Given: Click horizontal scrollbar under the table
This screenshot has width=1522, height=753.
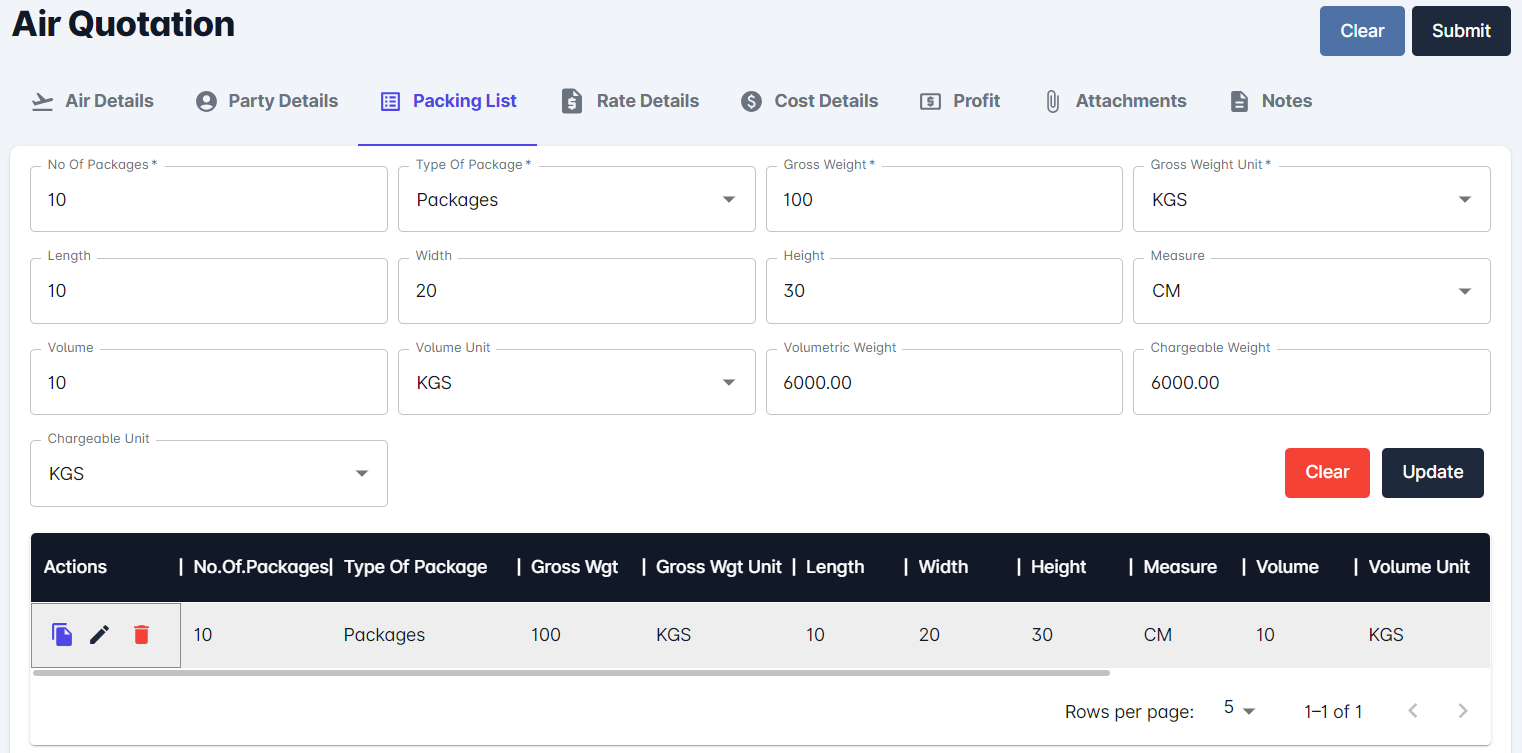Looking at the screenshot, I should [571, 673].
